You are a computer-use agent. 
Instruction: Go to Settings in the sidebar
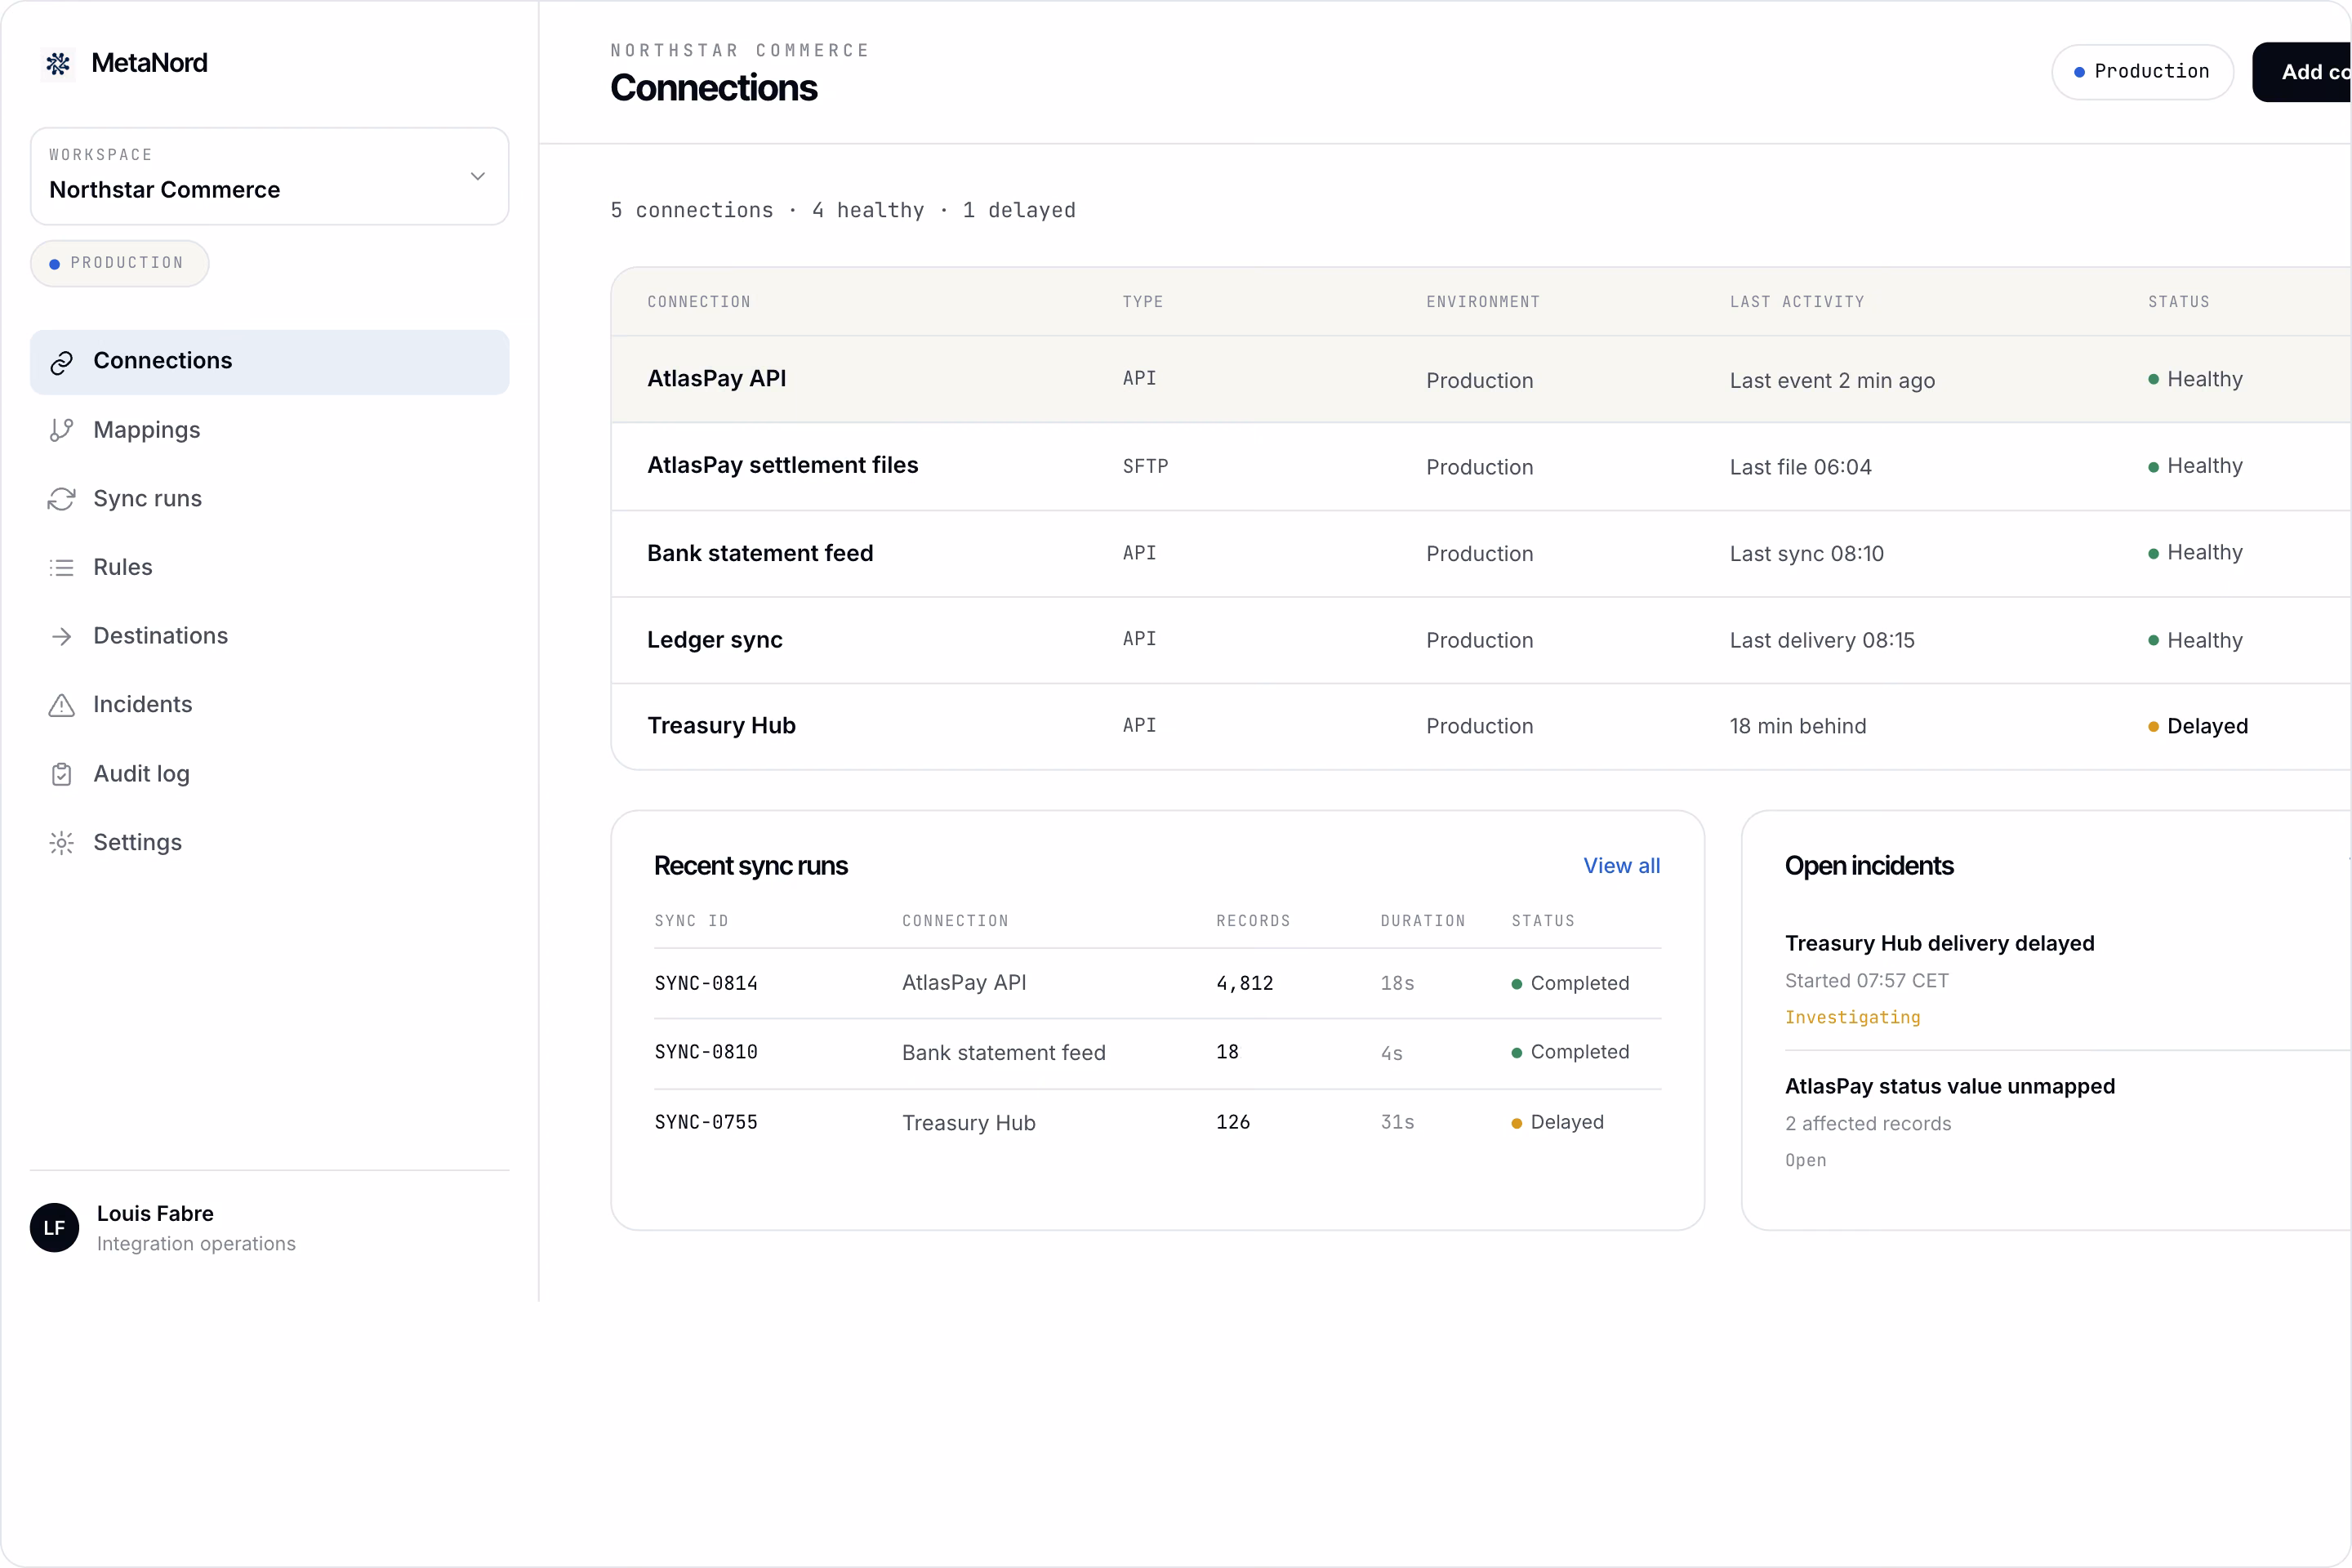(269, 843)
